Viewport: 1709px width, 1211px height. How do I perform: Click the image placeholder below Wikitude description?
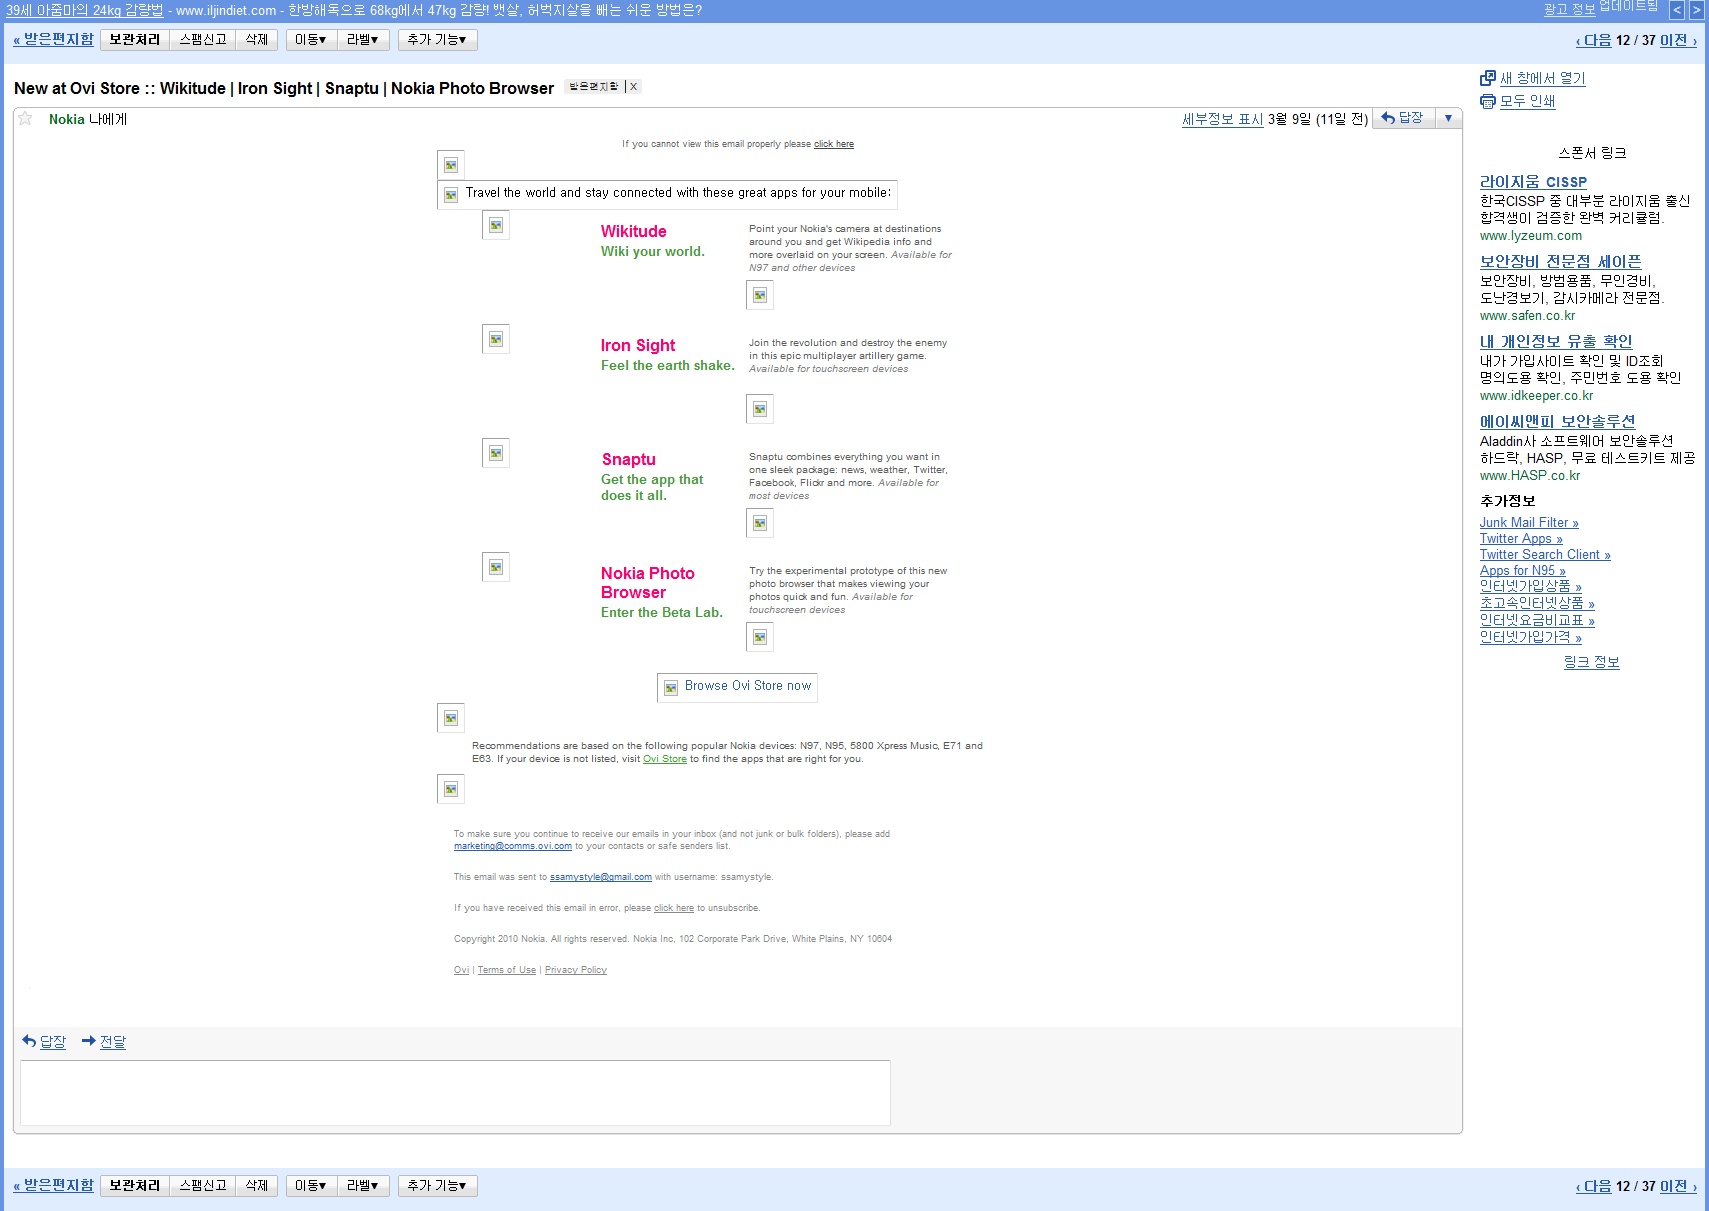pos(760,295)
